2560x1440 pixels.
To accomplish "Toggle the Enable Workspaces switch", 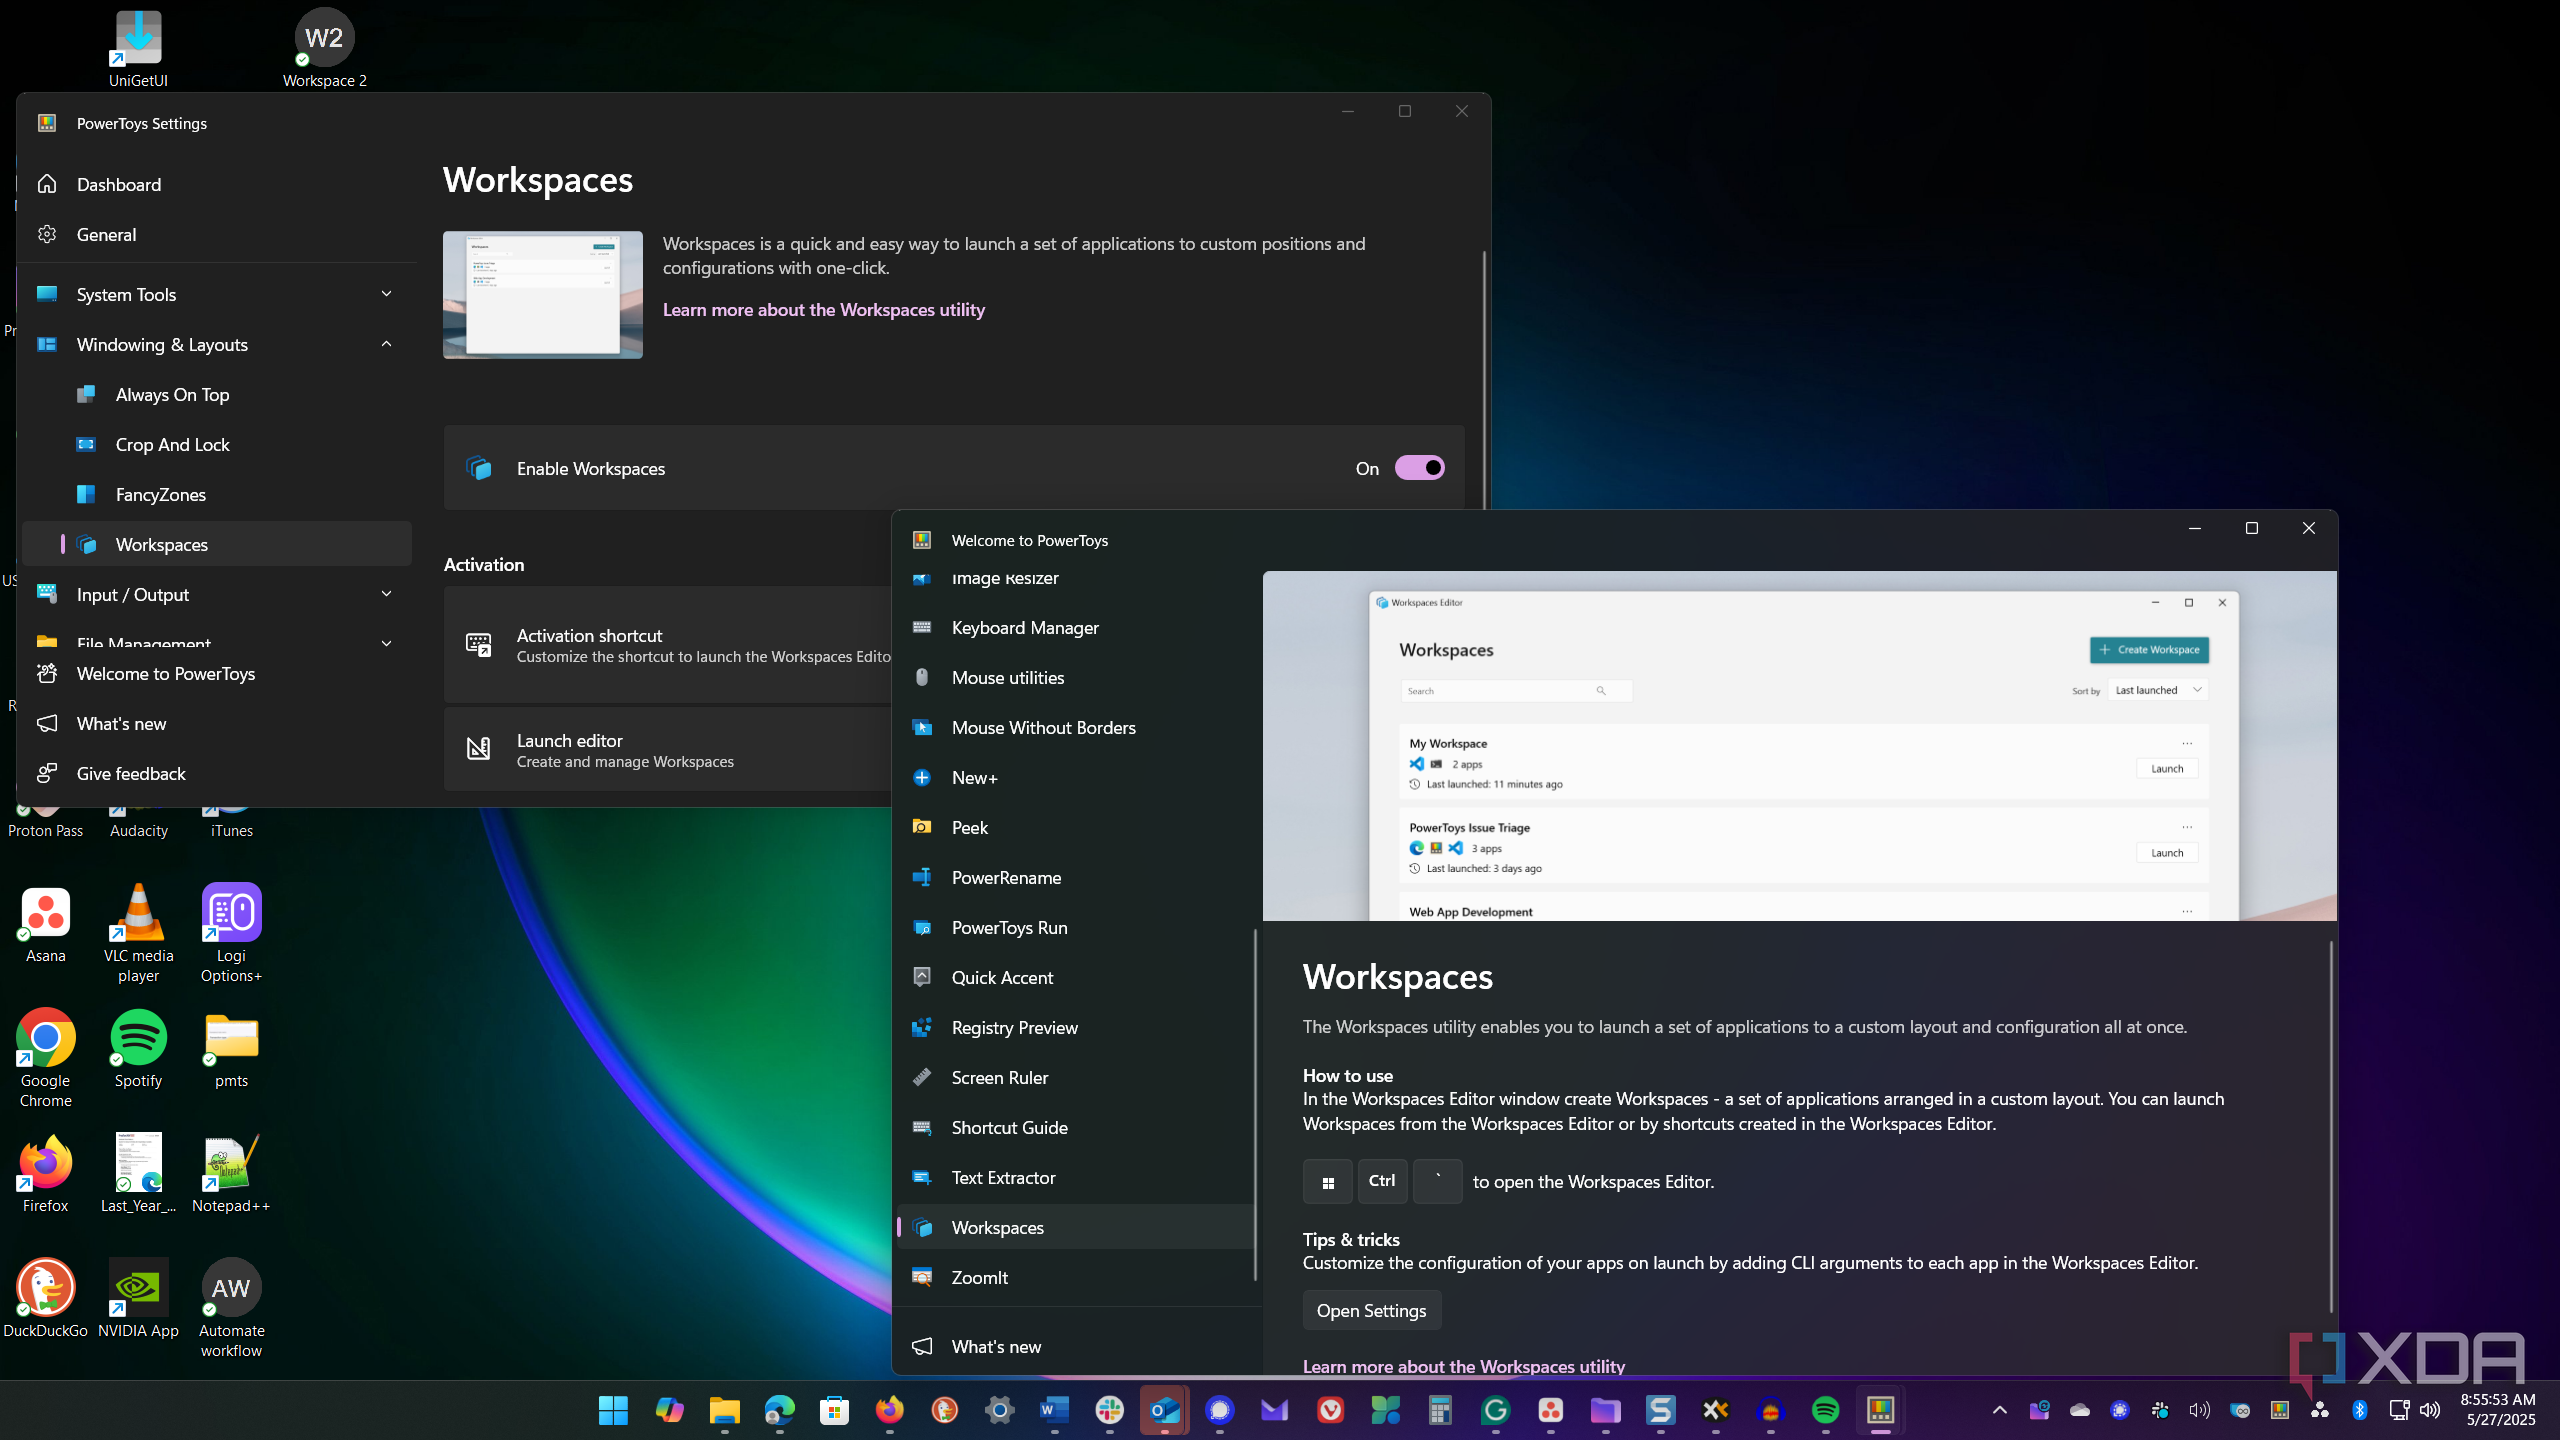I will [x=1419, y=468].
